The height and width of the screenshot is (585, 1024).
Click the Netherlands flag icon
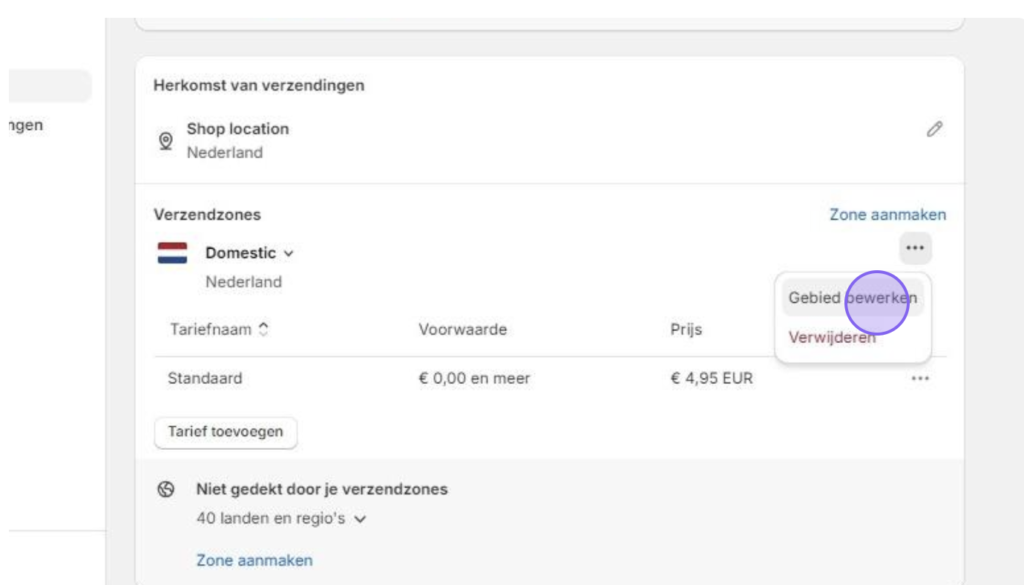click(172, 253)
